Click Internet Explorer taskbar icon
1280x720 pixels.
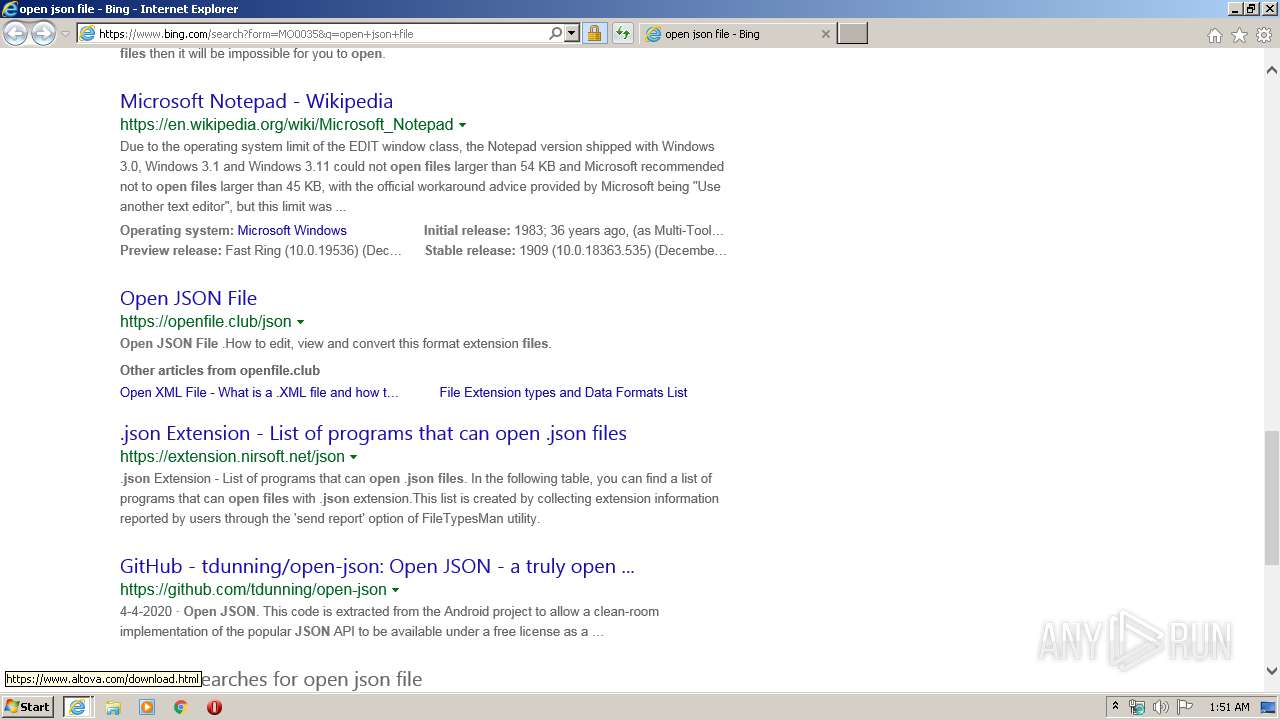[x=77, y=706]
